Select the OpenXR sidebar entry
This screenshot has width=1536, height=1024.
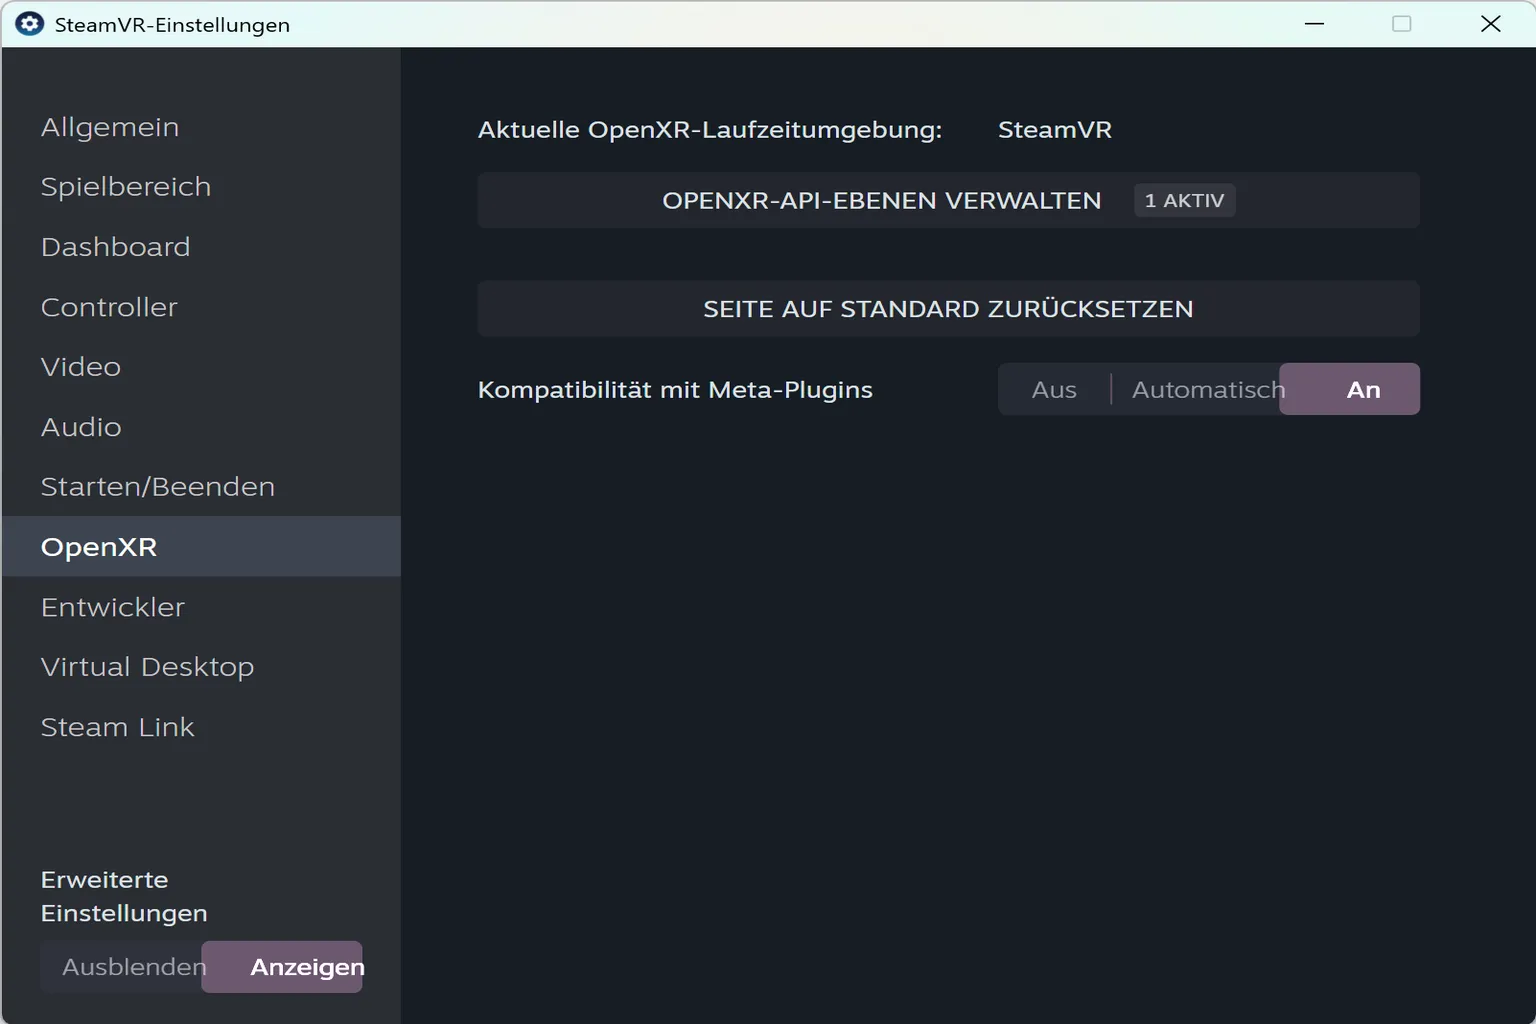click(201, 547)
